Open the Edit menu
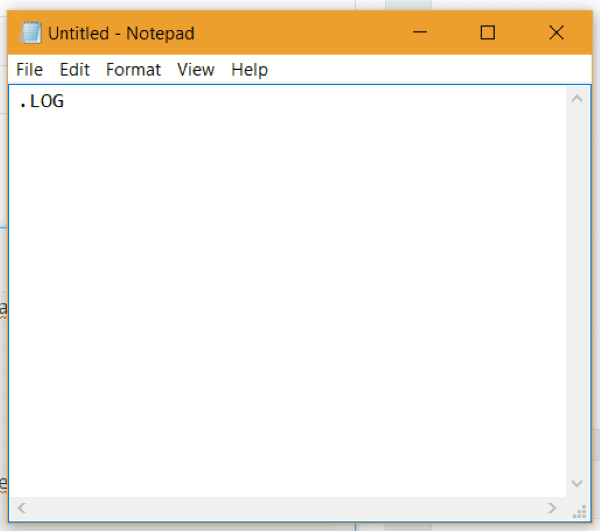Image resolution: width=600 pixels, height=531 pixels. [74, 69]
